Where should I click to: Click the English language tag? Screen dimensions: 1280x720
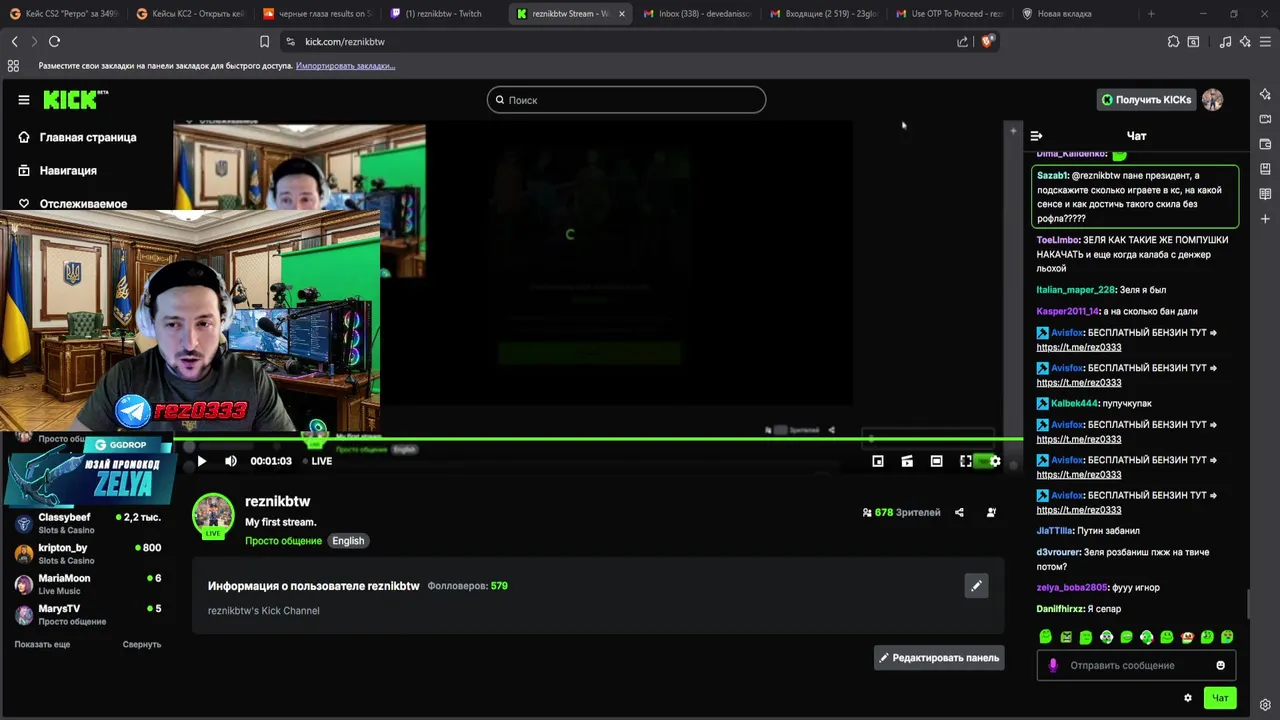coord(348,541)
